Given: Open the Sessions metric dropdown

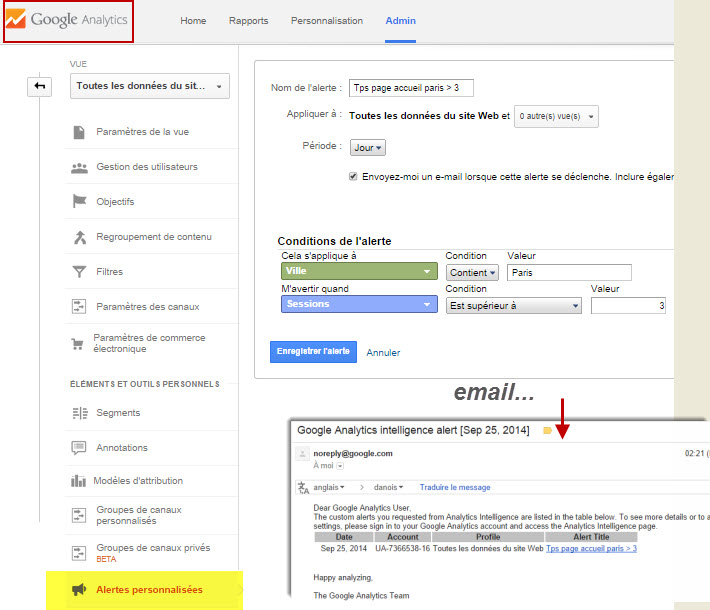Looking at the screenshot, I should click(x=359, y=304).
